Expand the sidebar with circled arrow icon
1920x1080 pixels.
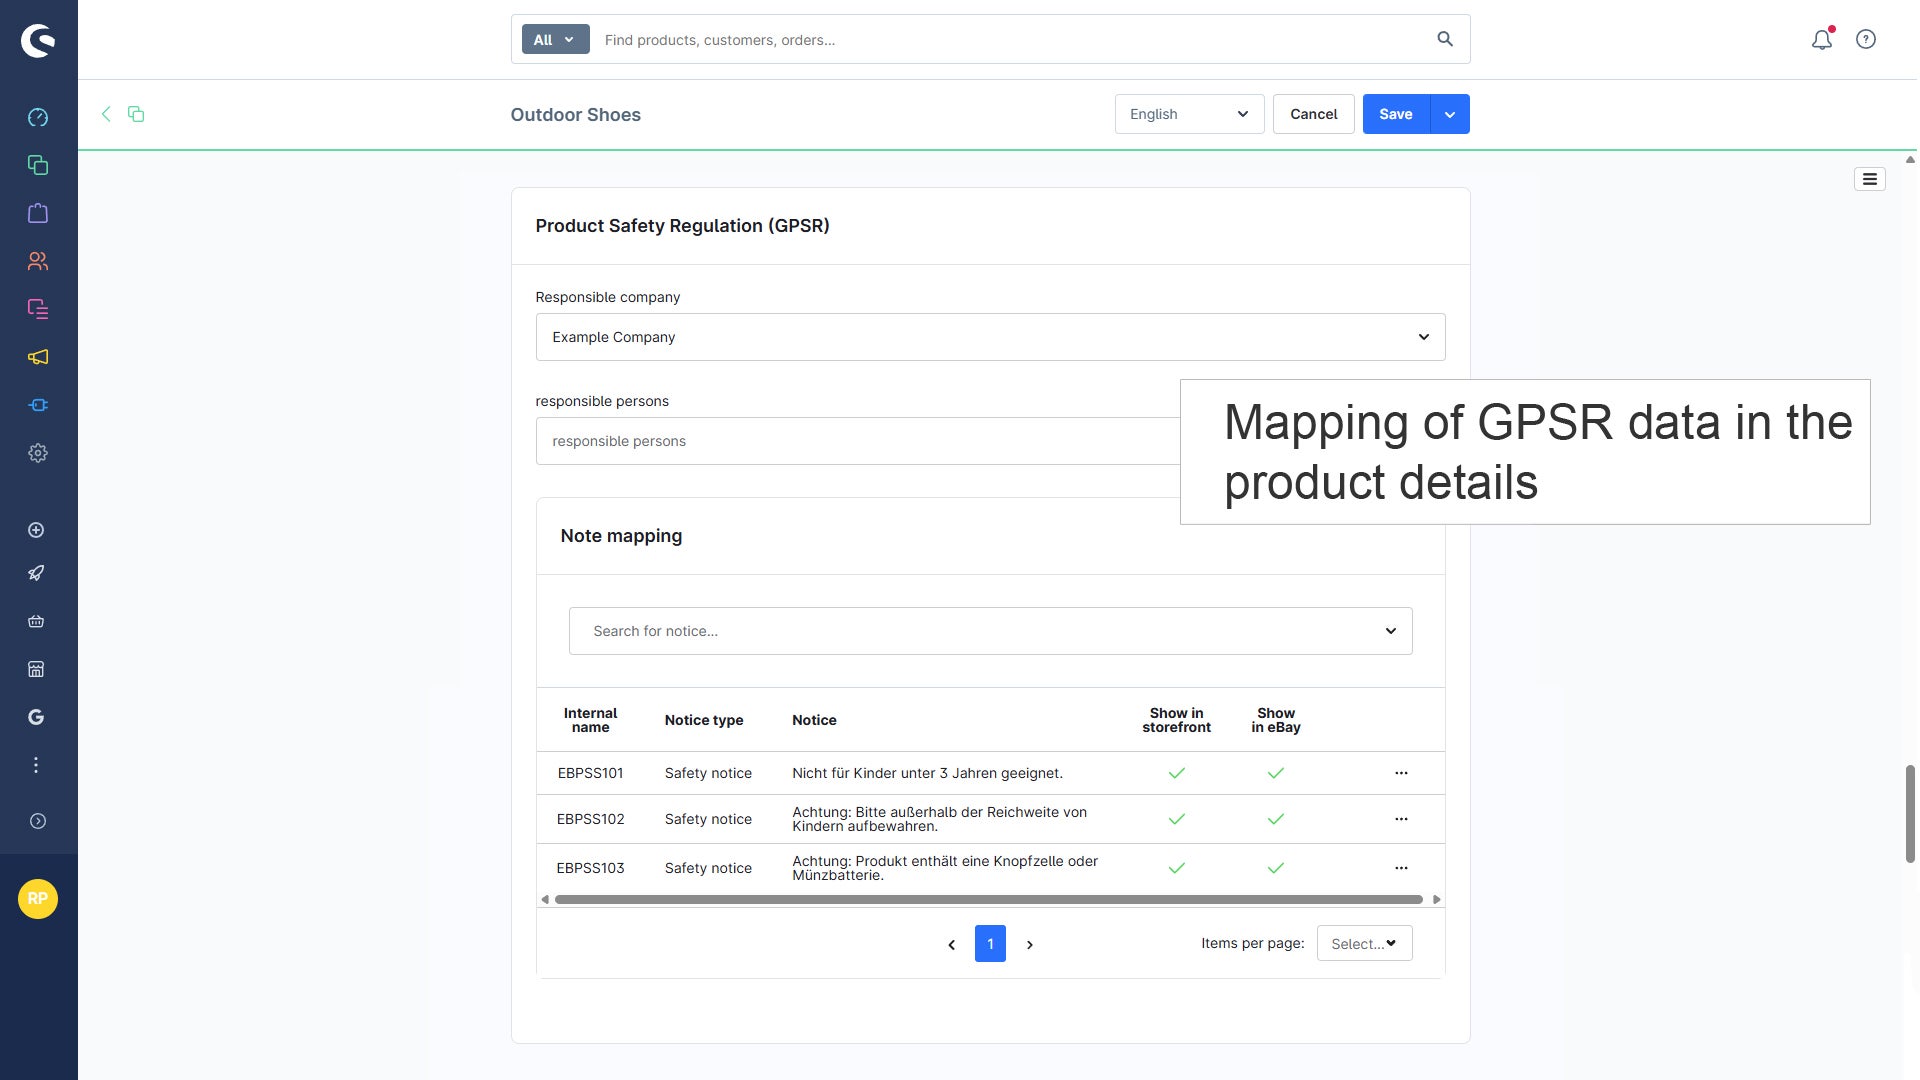[x=38, y=821]
